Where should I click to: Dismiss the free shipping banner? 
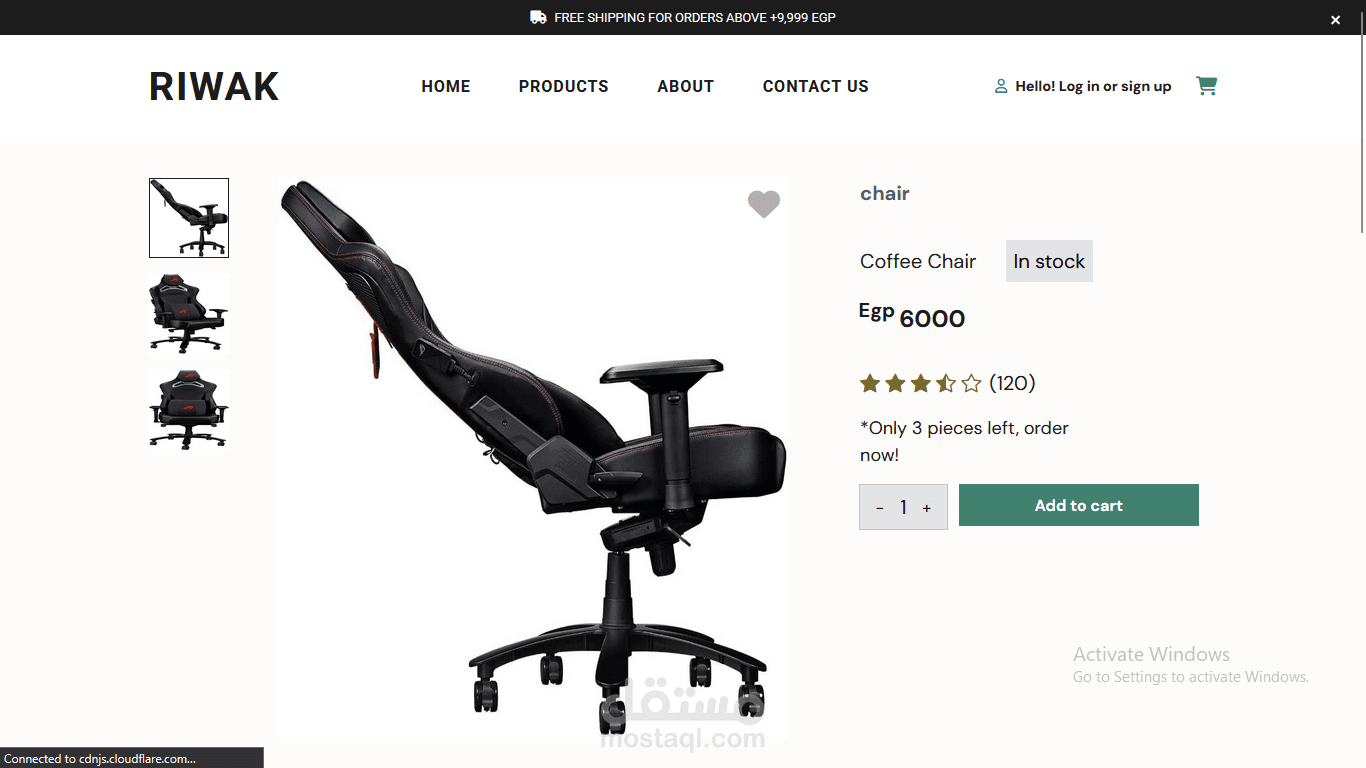tap(1335, 19)
